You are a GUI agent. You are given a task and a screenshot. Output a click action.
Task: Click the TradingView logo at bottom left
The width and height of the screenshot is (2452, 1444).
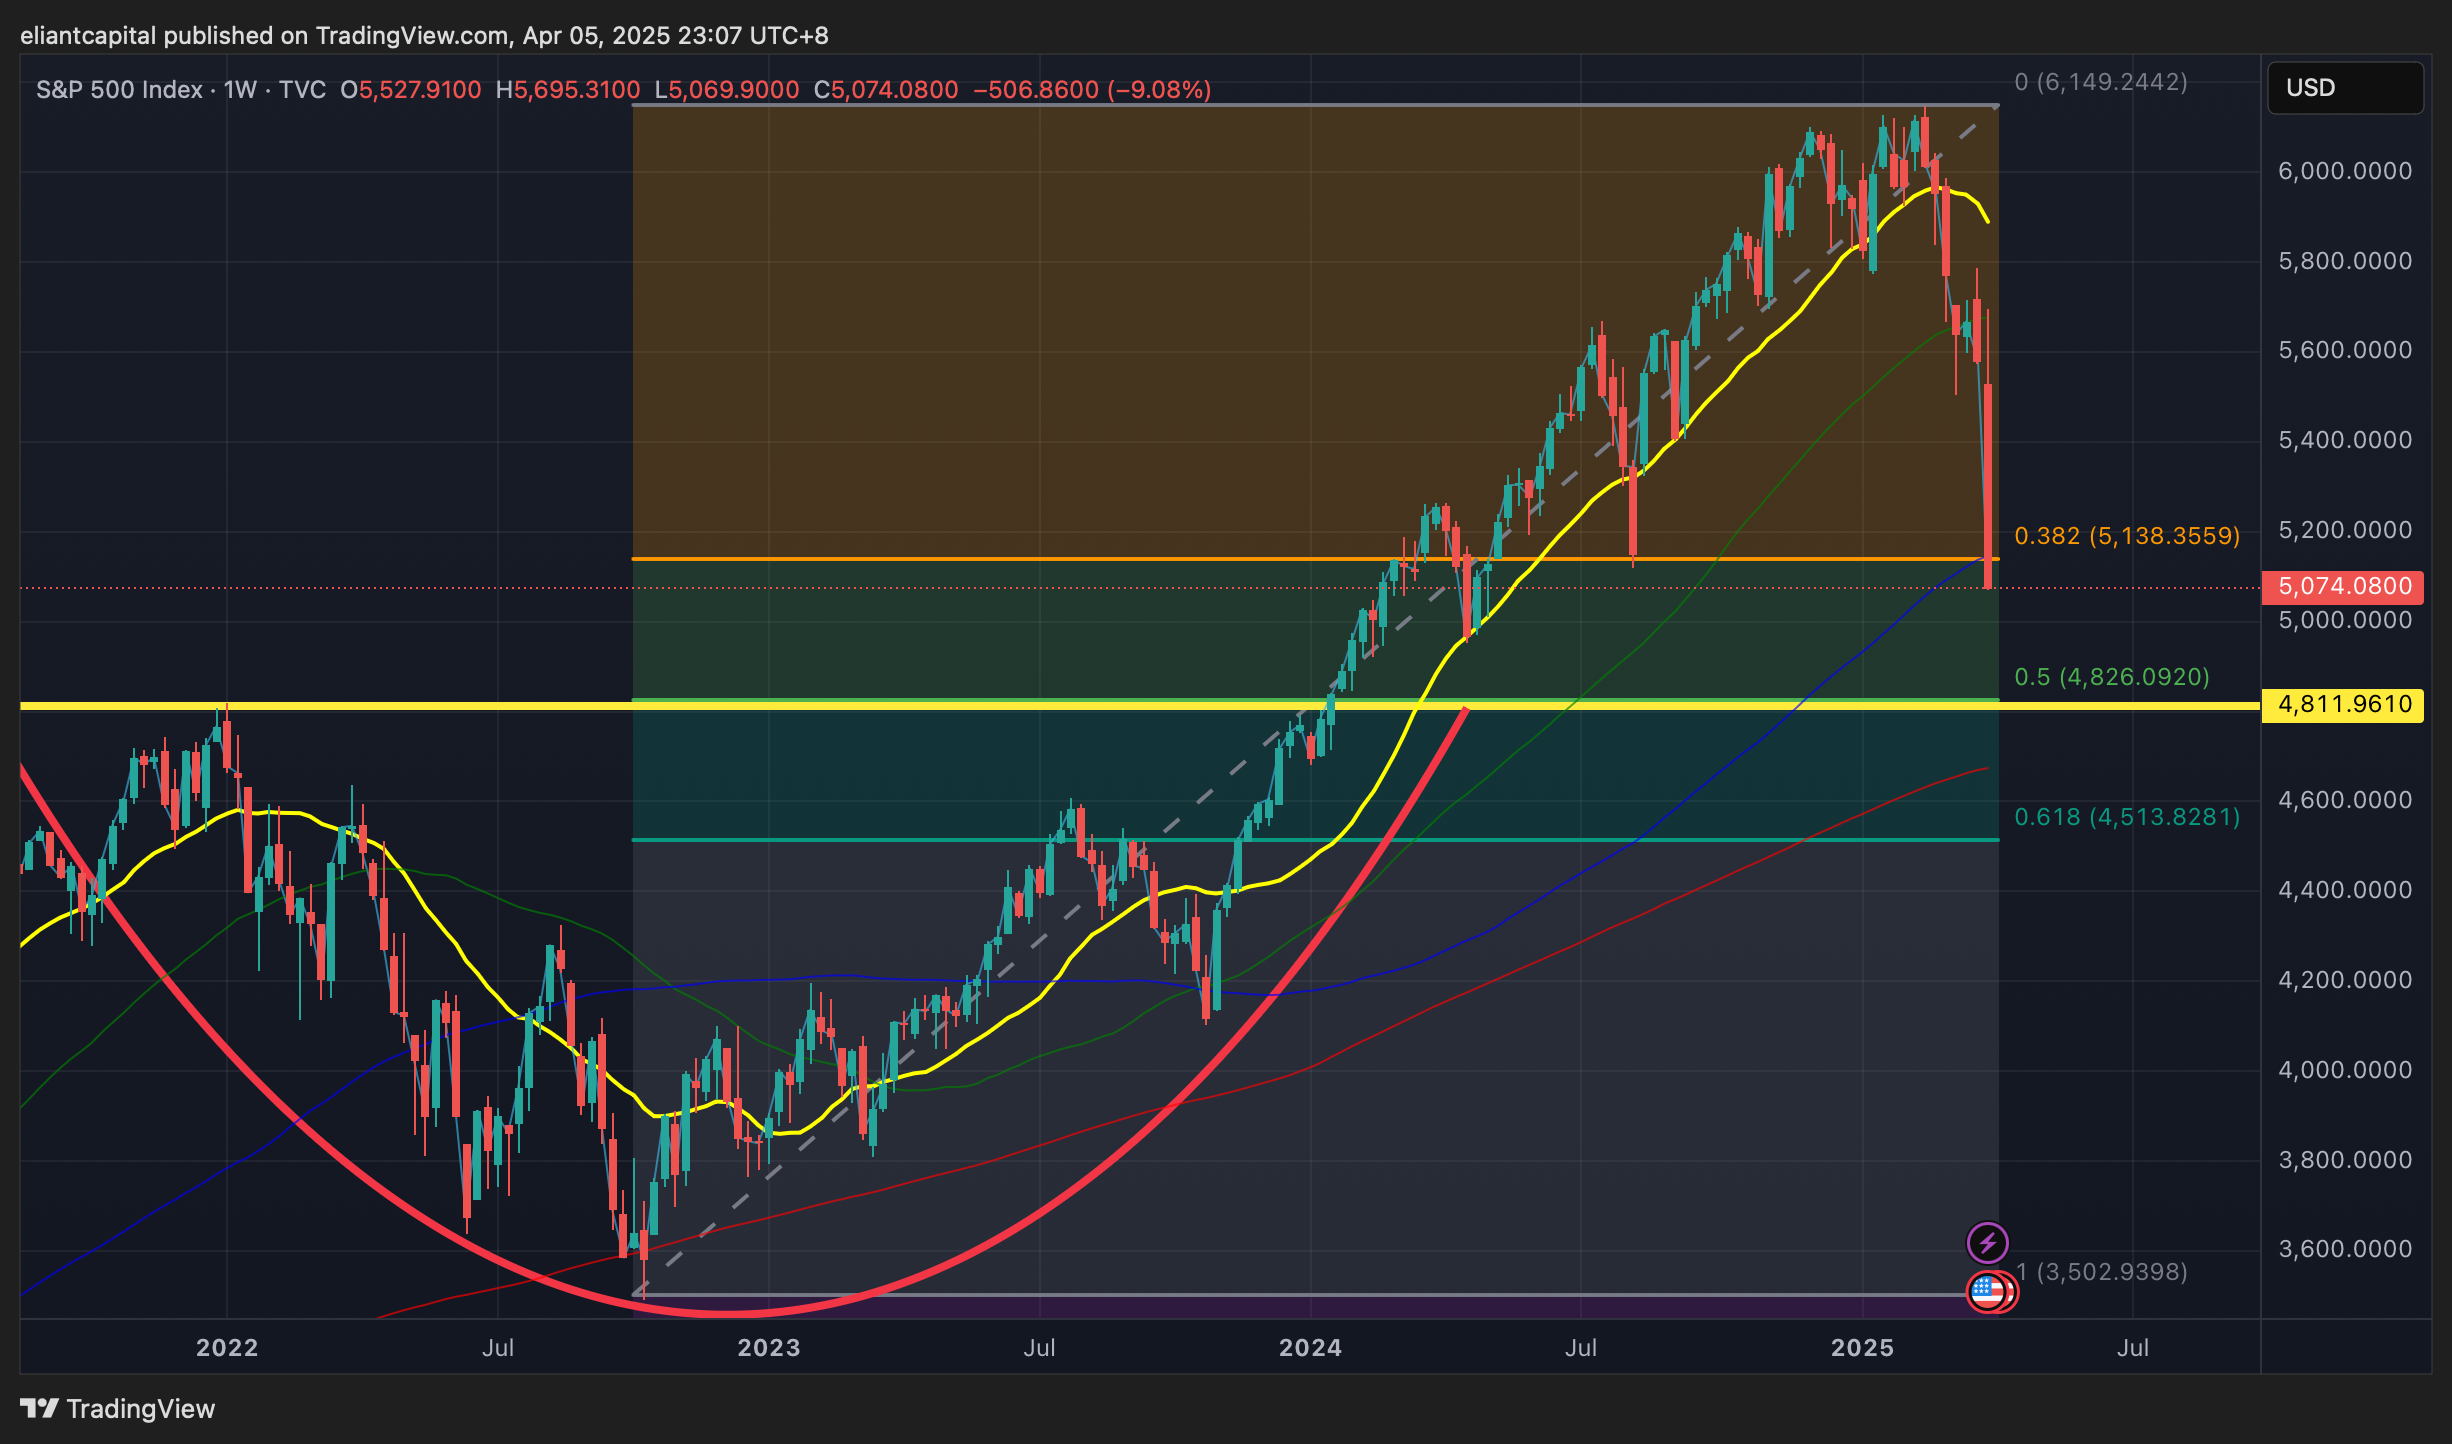click(118, 1408)
